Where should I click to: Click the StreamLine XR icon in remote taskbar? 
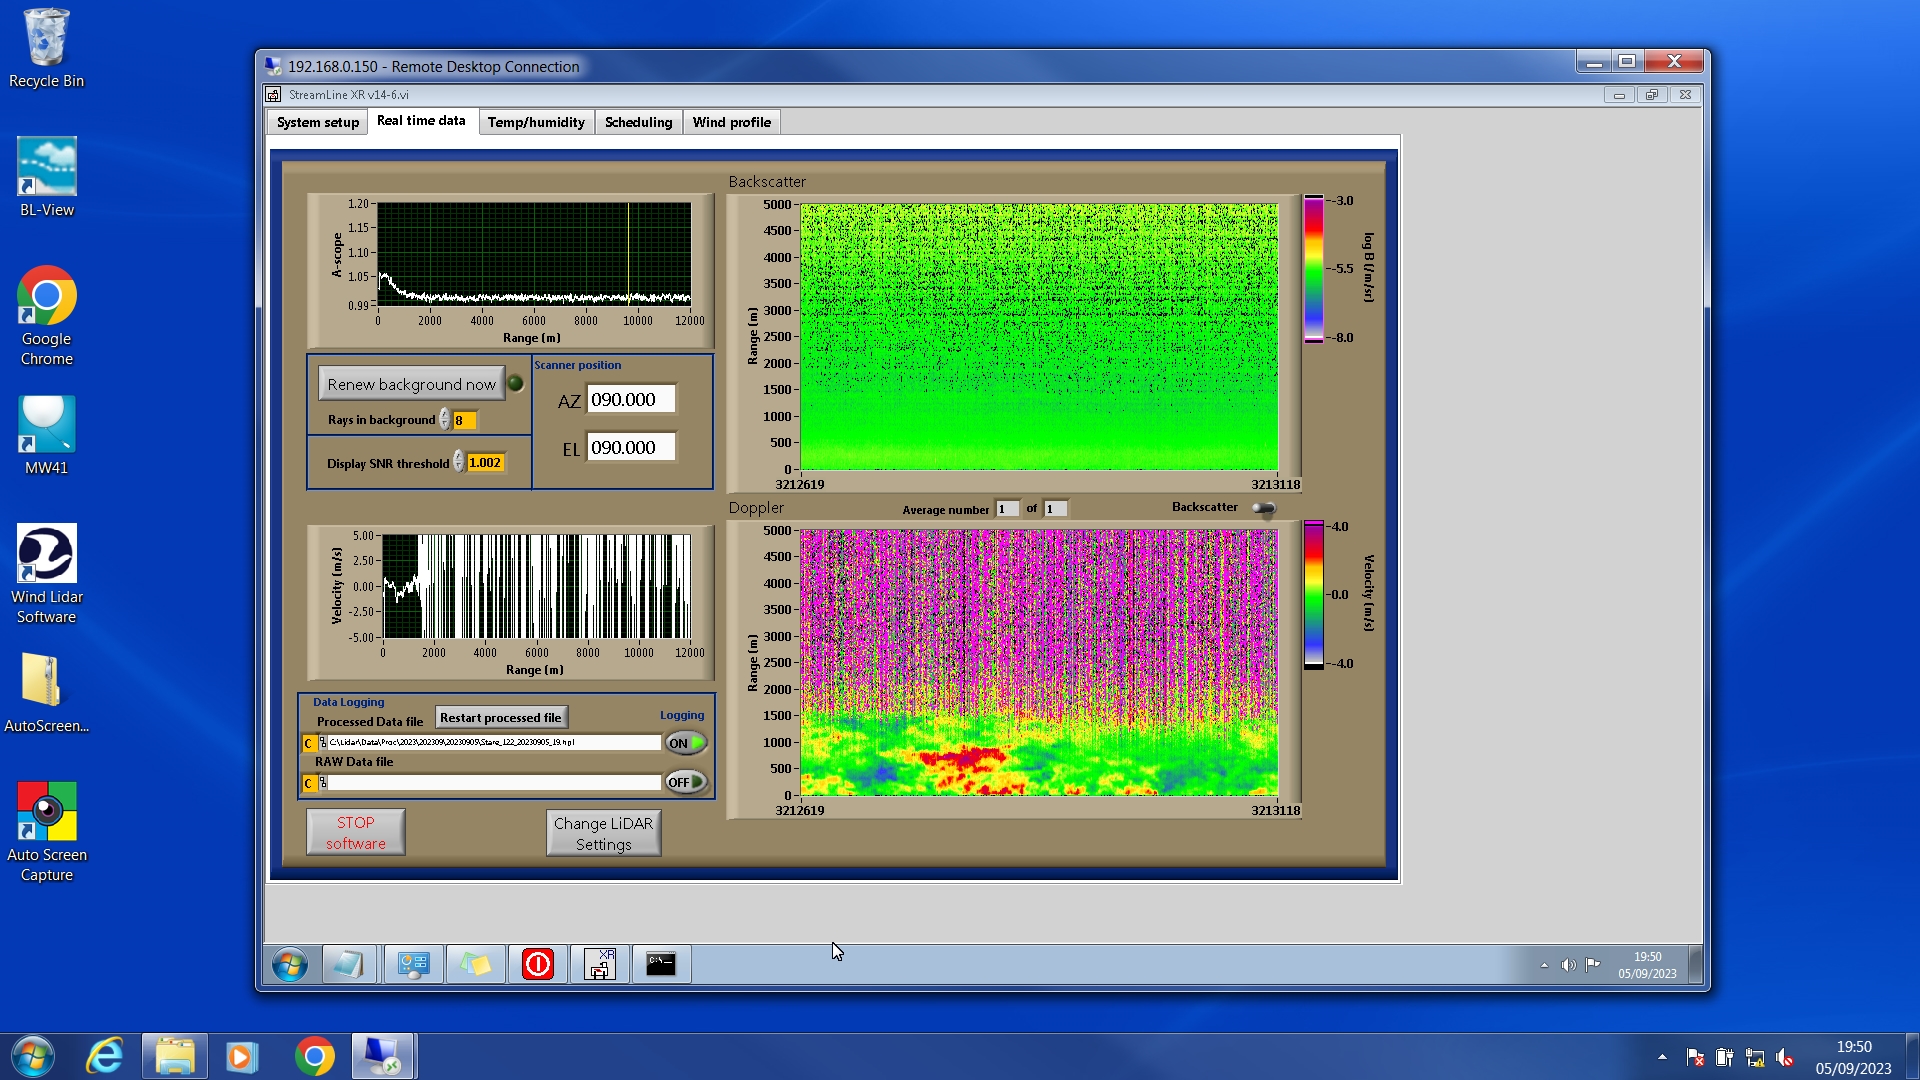[x=599, y=964]
